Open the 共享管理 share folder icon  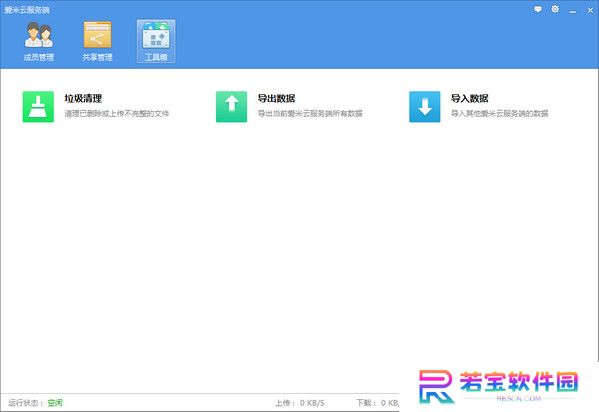pyautogui.click(x=97, y=35)
